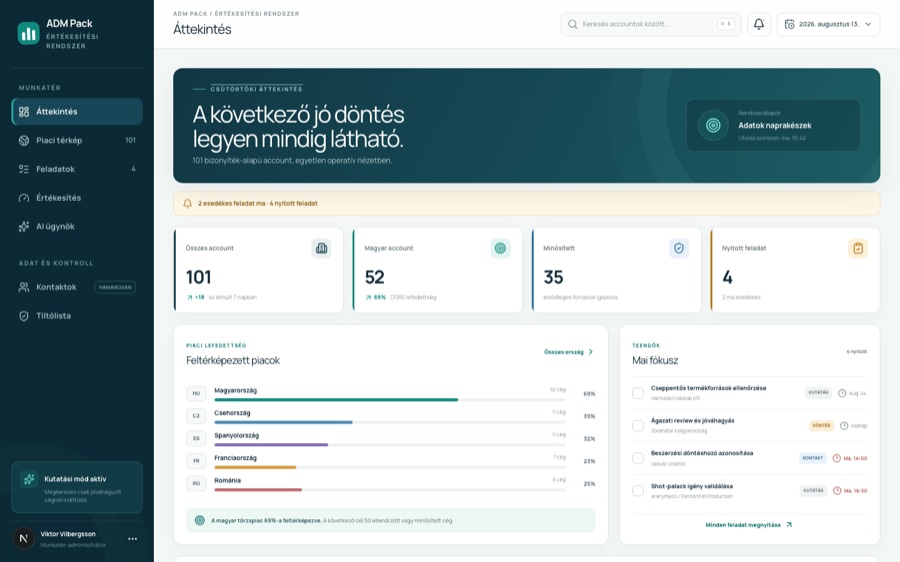Viewport: 900px width, 562px height.
Task: Click the Piaci térkép globe icon
Action: click(x=24, y=140)
